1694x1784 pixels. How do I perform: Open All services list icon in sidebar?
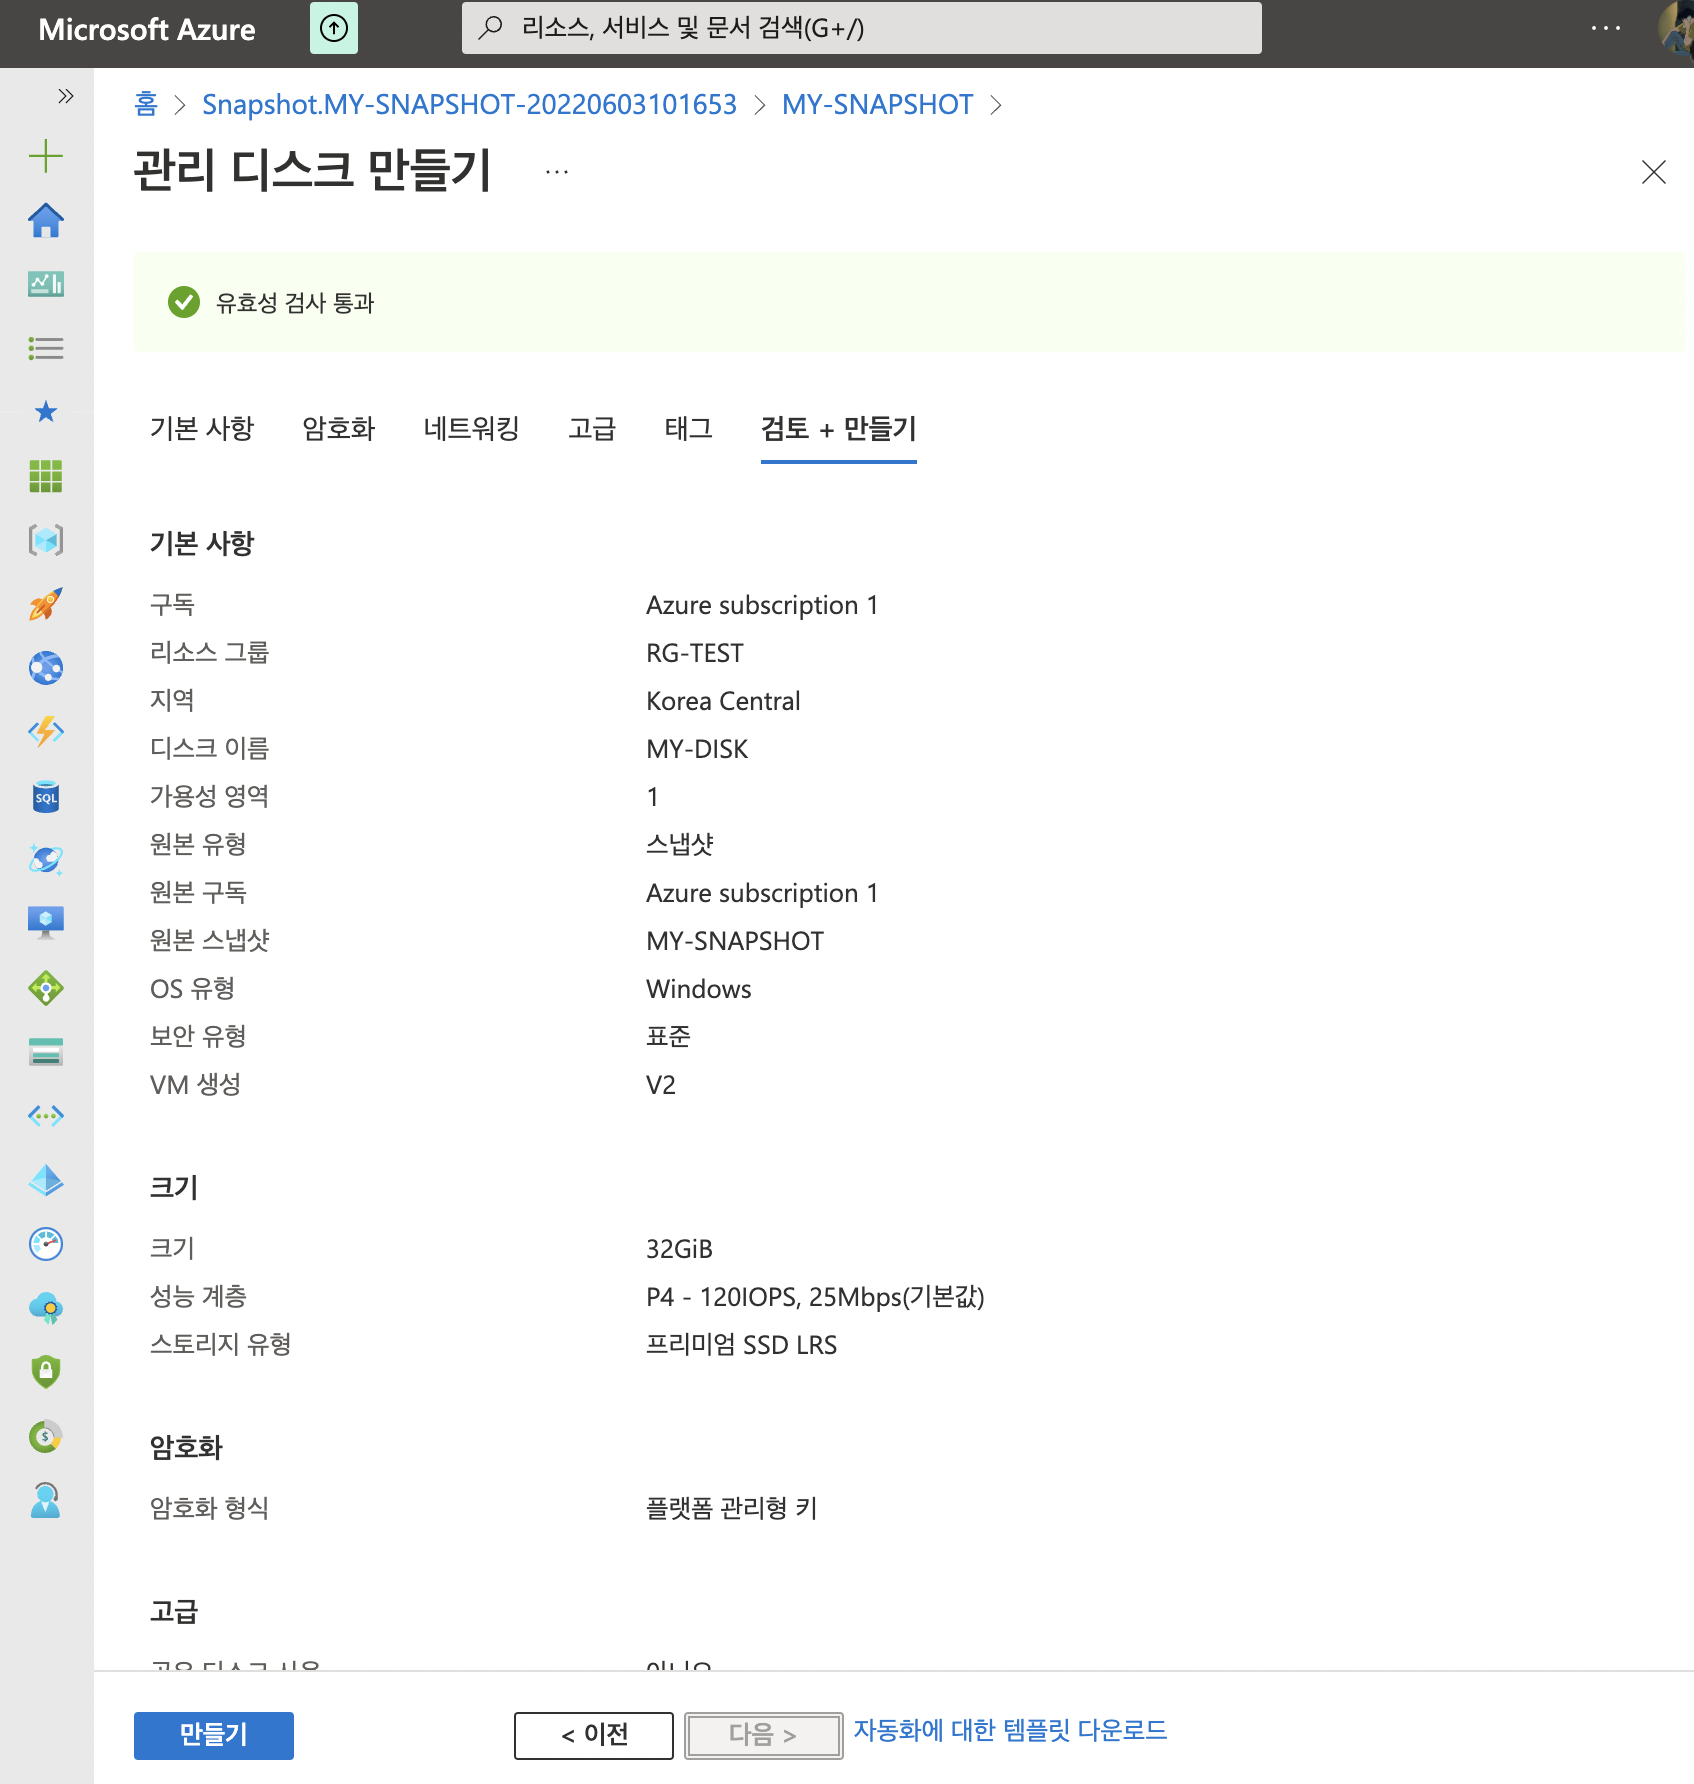pos(46,348)
